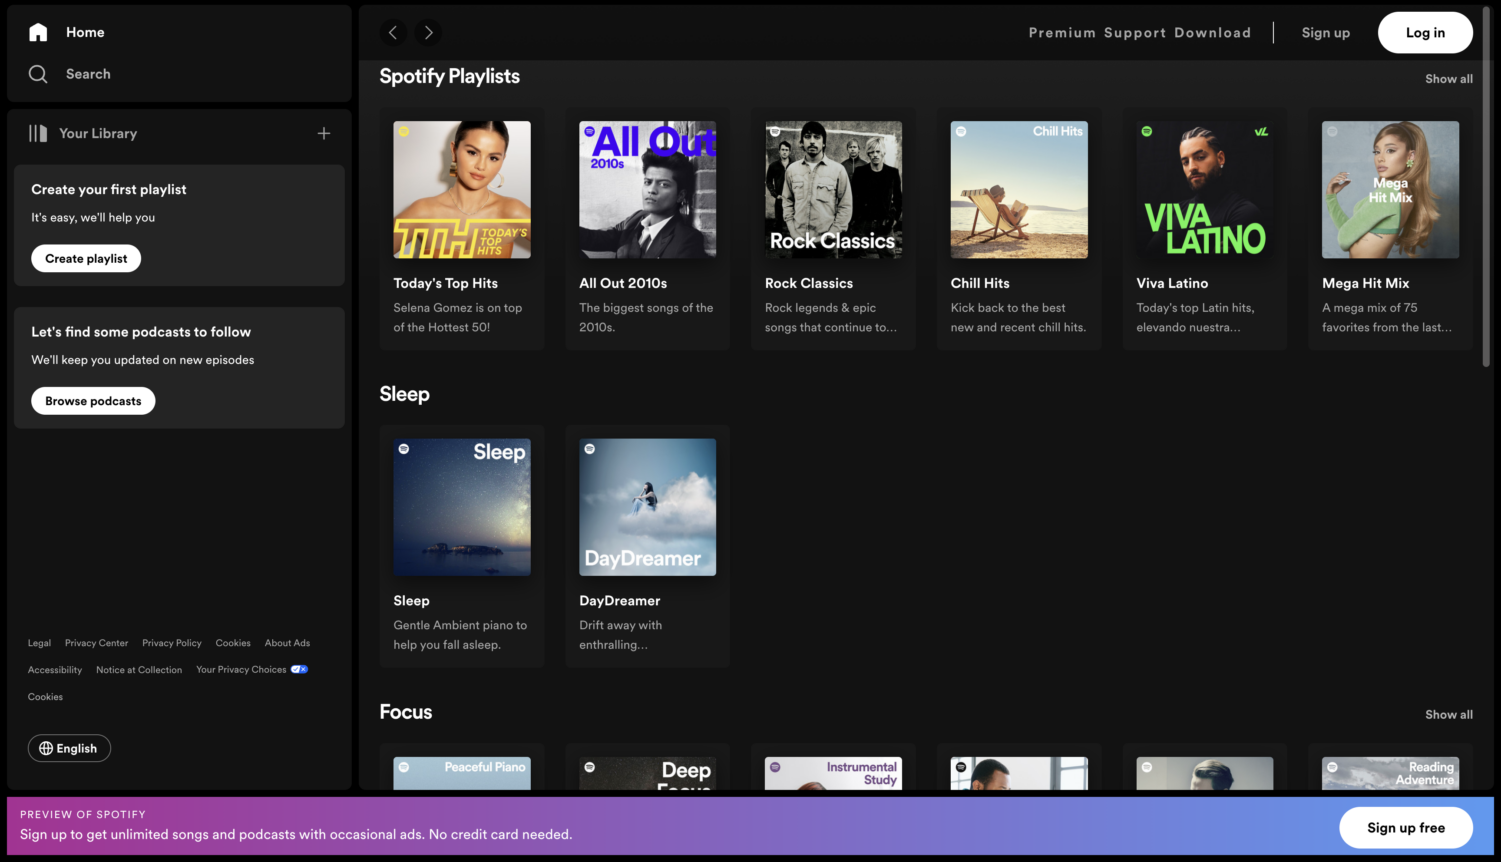This screenshot has height=862, width=1501.
Task: Click Your Library label
Action: coord(98,133)
